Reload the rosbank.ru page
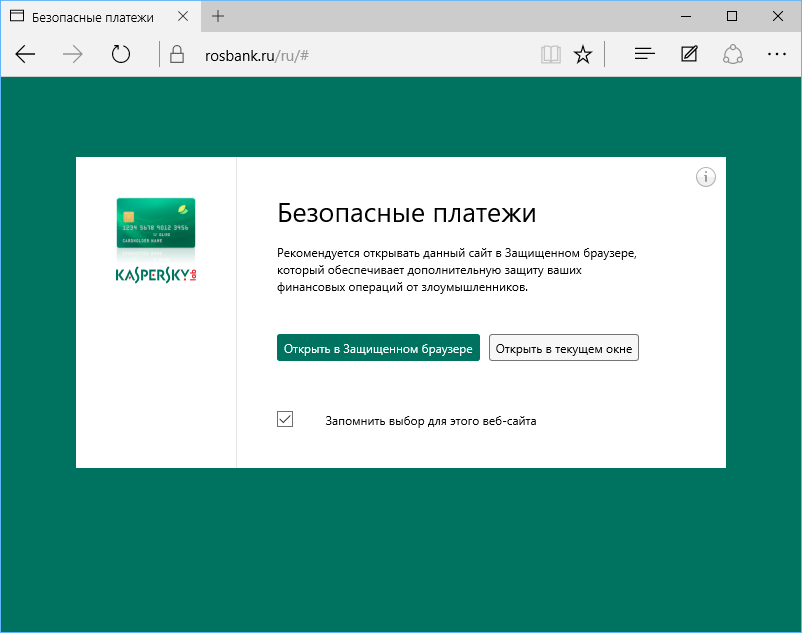 [x=120, y=54]
